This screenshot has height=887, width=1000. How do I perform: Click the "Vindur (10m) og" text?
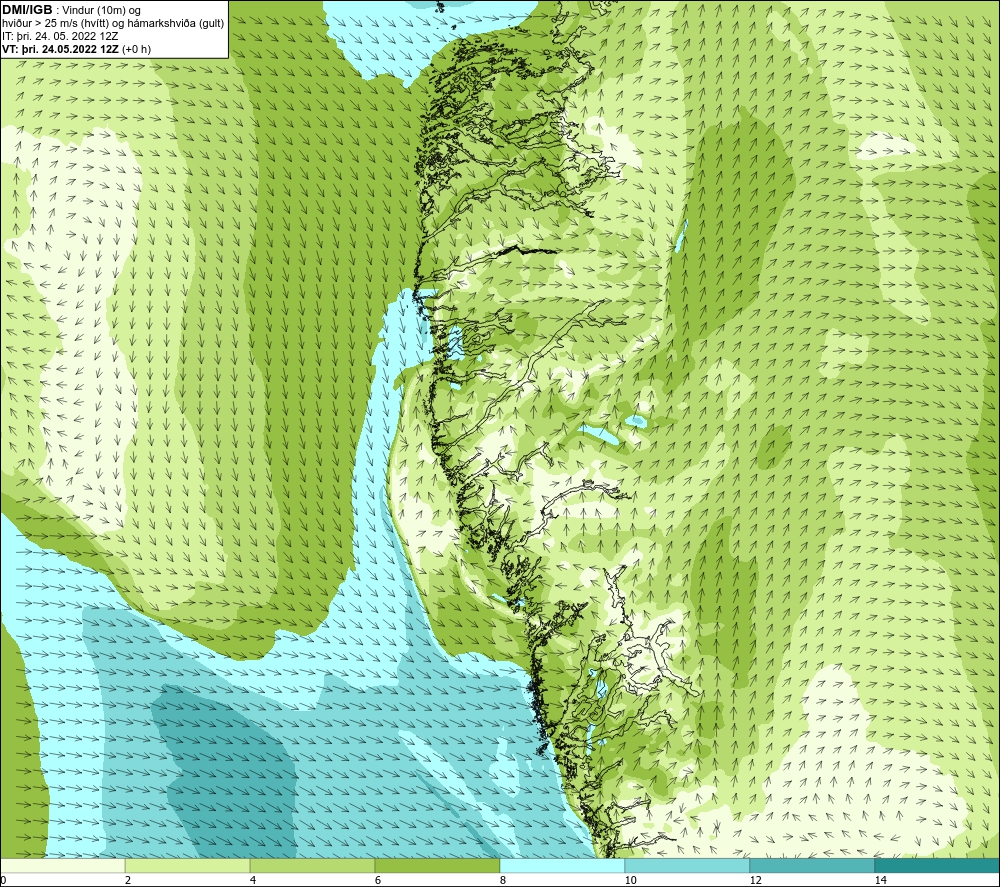101,10
